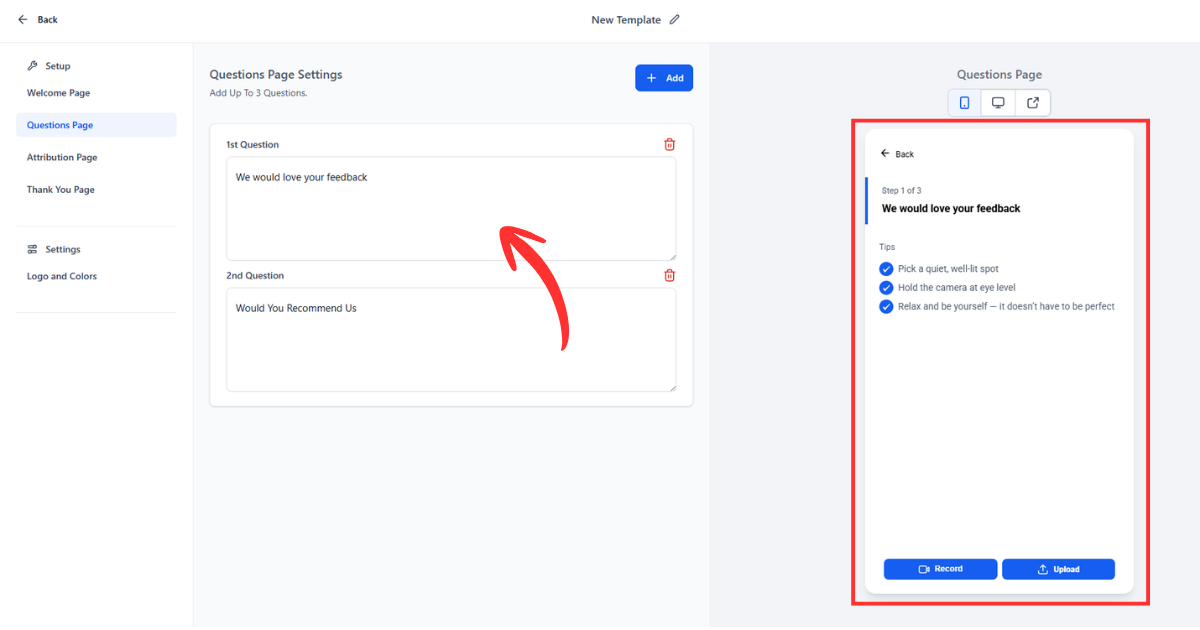Open the Thank You Page settings
The width and height of the screenshot is (1200, 630).
[61, 189]
